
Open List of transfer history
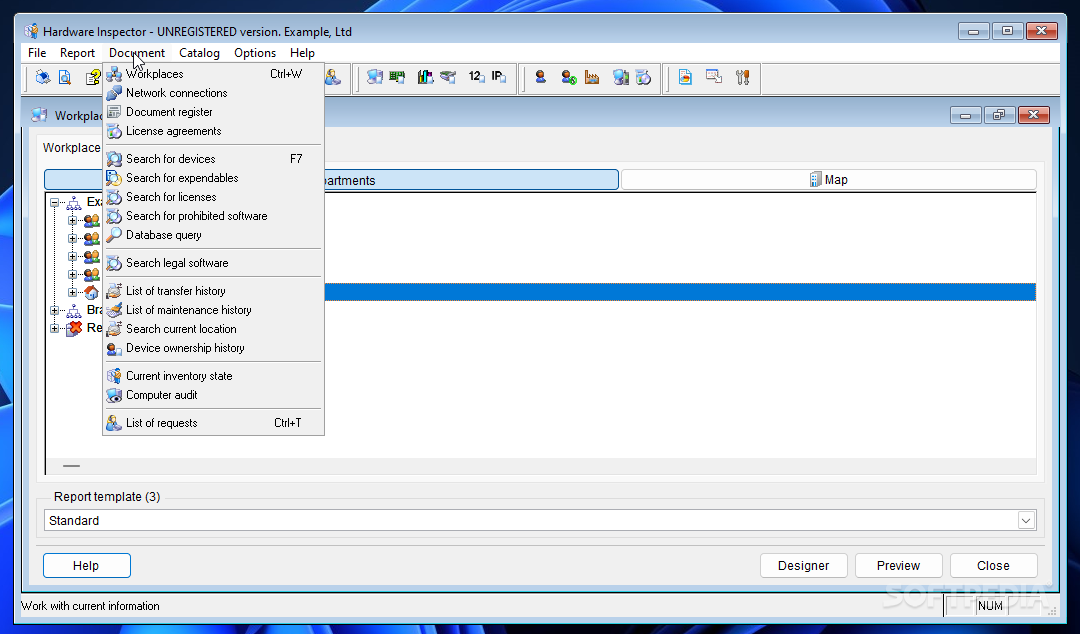pos(214,291)
